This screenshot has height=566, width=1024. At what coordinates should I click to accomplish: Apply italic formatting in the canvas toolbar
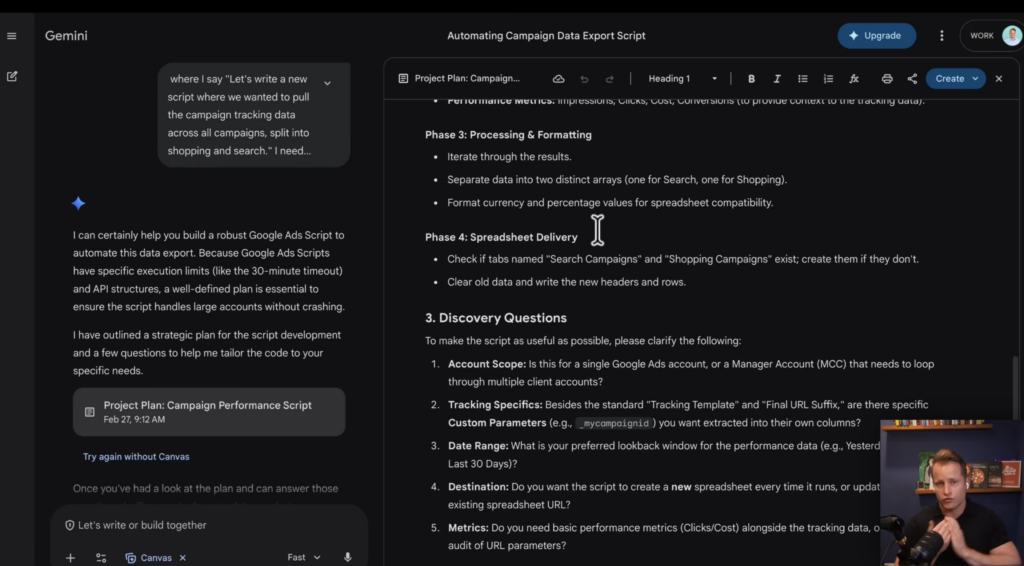tap(777, 79)
